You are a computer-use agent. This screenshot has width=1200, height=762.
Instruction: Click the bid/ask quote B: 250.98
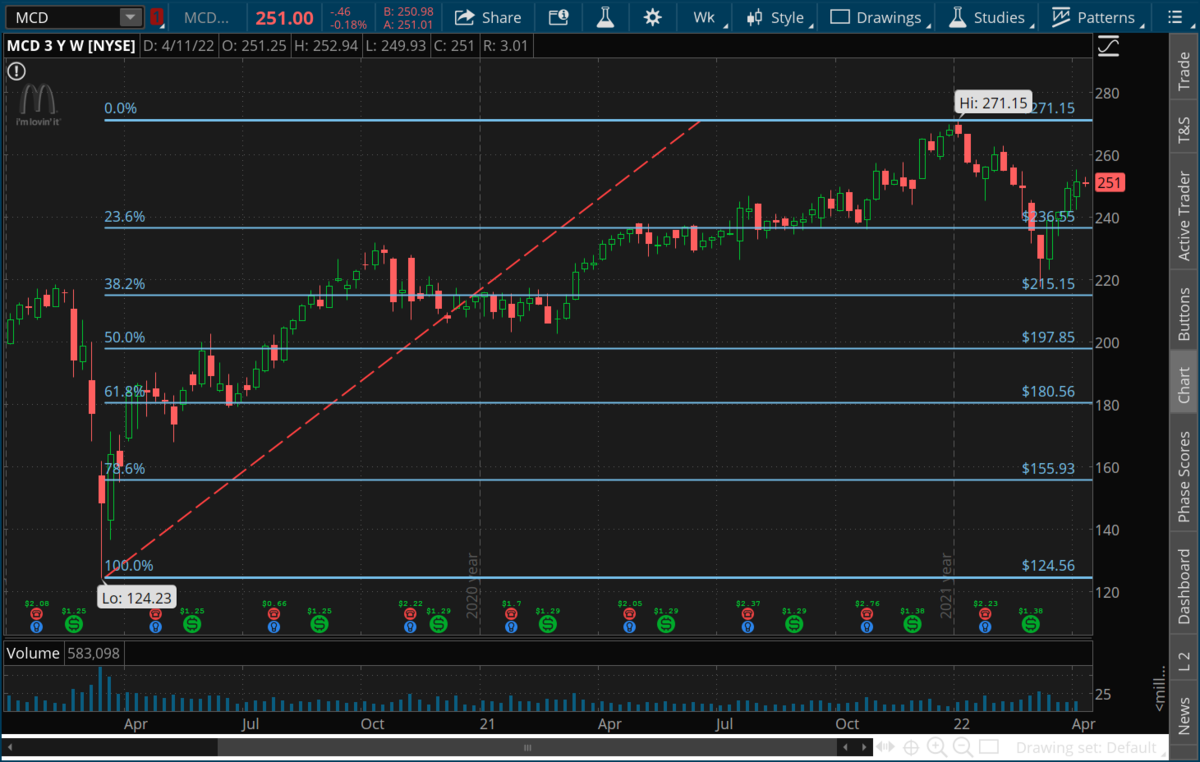(x=407, y=11)
